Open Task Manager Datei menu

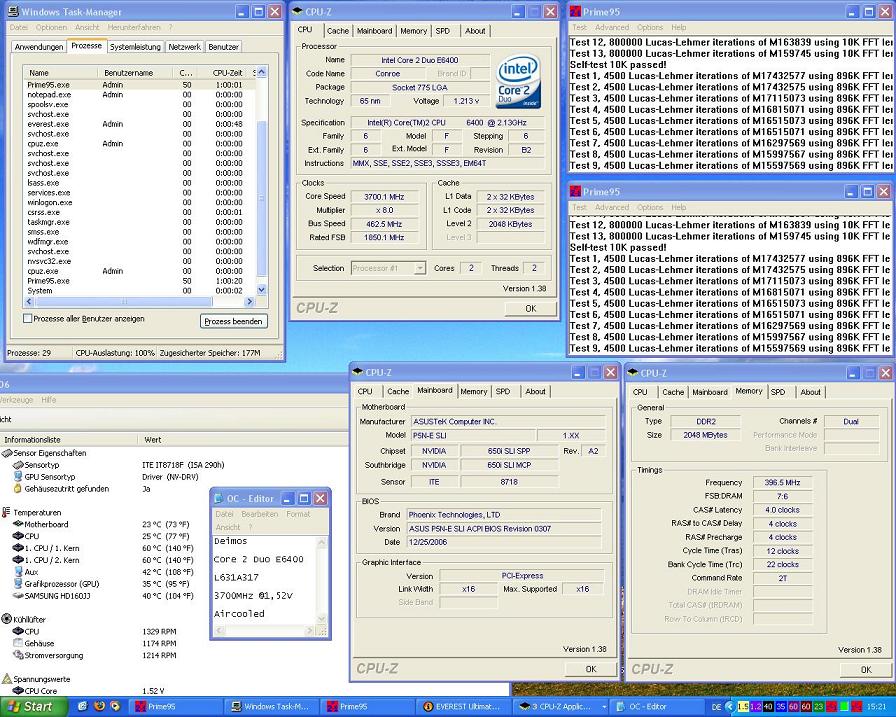click(18, 27)
